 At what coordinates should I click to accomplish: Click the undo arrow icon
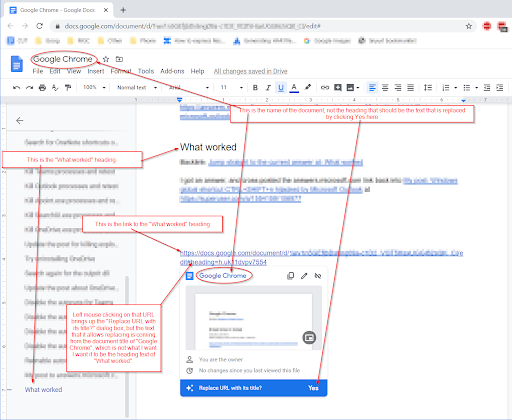(16, 88)
